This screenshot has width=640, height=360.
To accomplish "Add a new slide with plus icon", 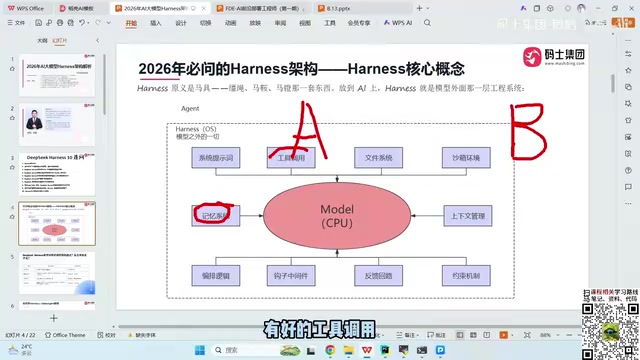I will [x=53, y=318].
